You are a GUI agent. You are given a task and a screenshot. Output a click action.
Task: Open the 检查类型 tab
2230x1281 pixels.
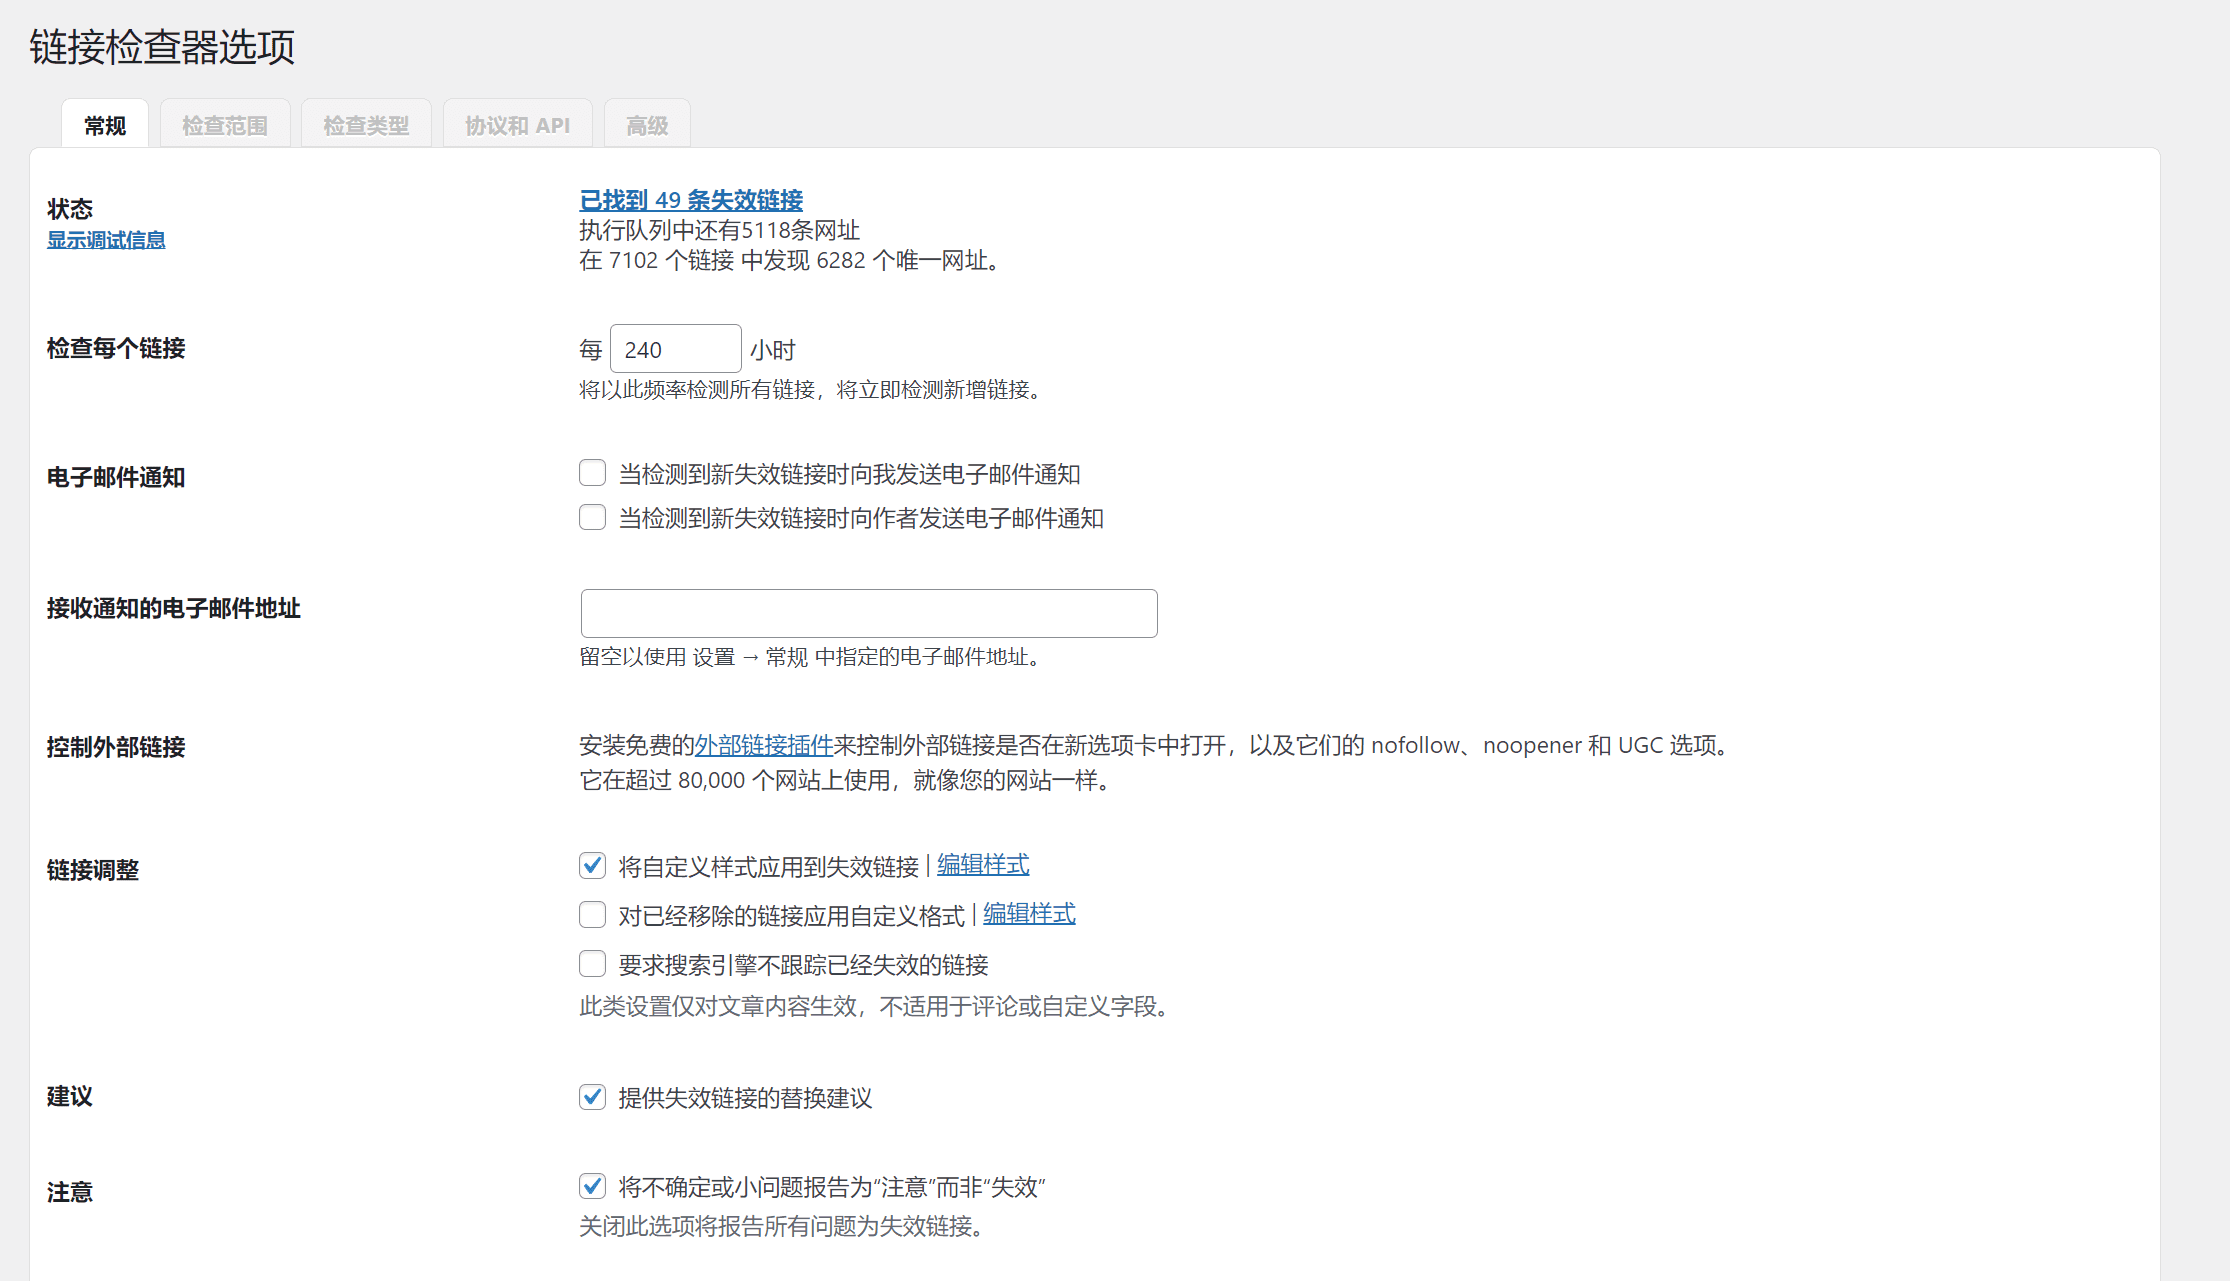tap(366, 123)
